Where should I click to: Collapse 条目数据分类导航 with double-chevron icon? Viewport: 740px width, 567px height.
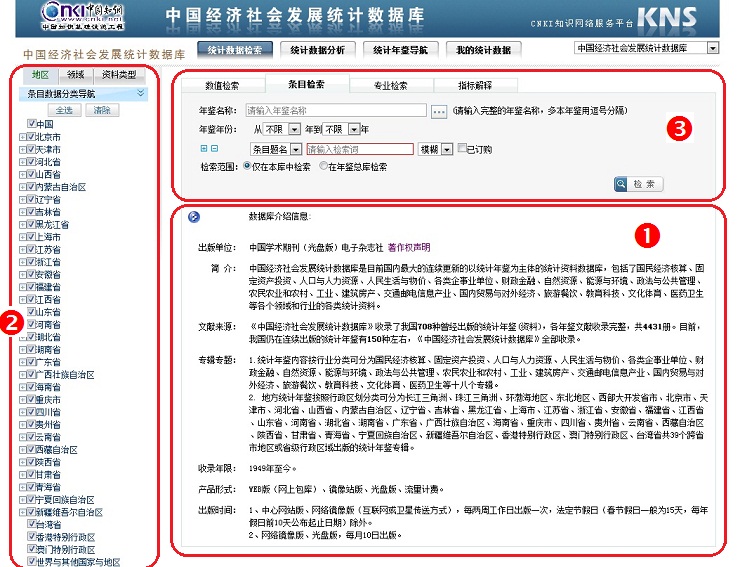tap(141, 93)
